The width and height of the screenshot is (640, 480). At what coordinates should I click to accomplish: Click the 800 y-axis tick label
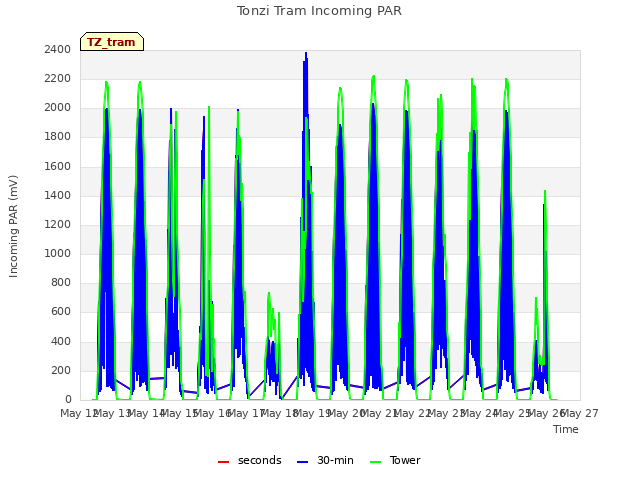[61, 282]
